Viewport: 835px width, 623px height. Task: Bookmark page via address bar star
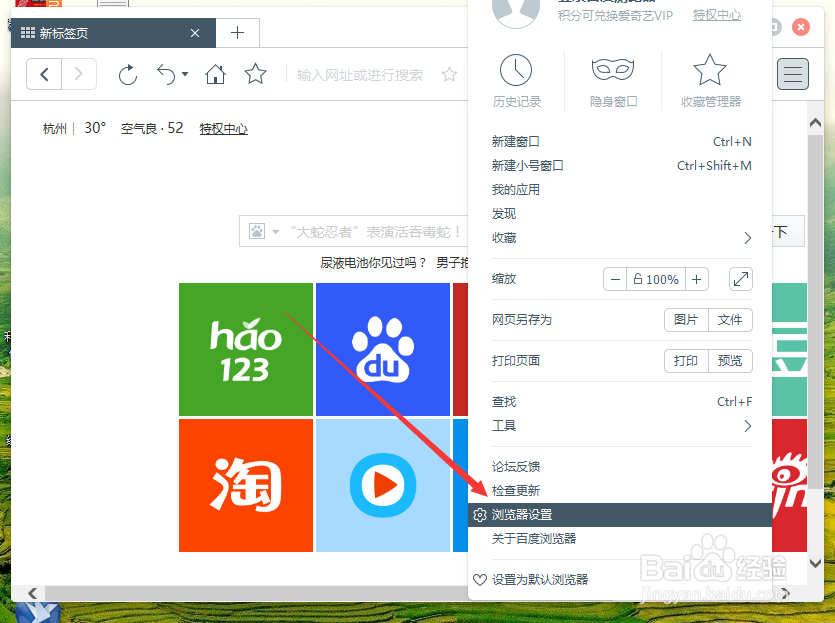tap(449, 75)
